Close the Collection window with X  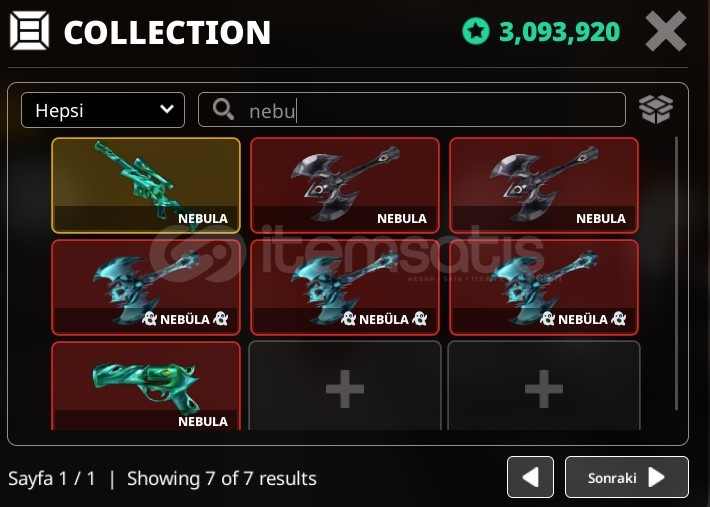tap(666, 31)
